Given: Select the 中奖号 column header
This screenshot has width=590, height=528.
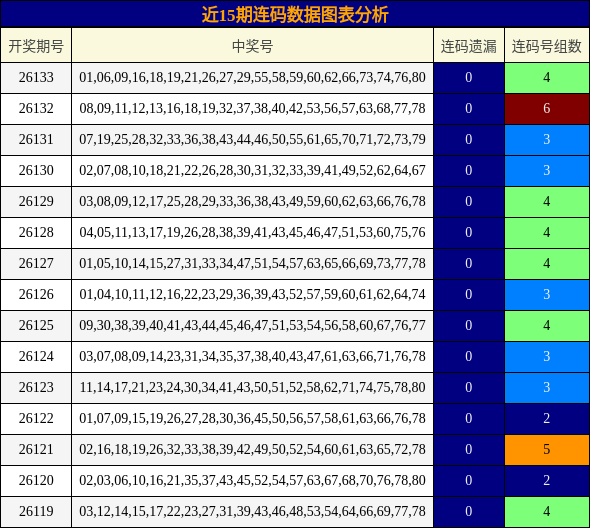Looking at the screenshot, I should tap(252, 46).
